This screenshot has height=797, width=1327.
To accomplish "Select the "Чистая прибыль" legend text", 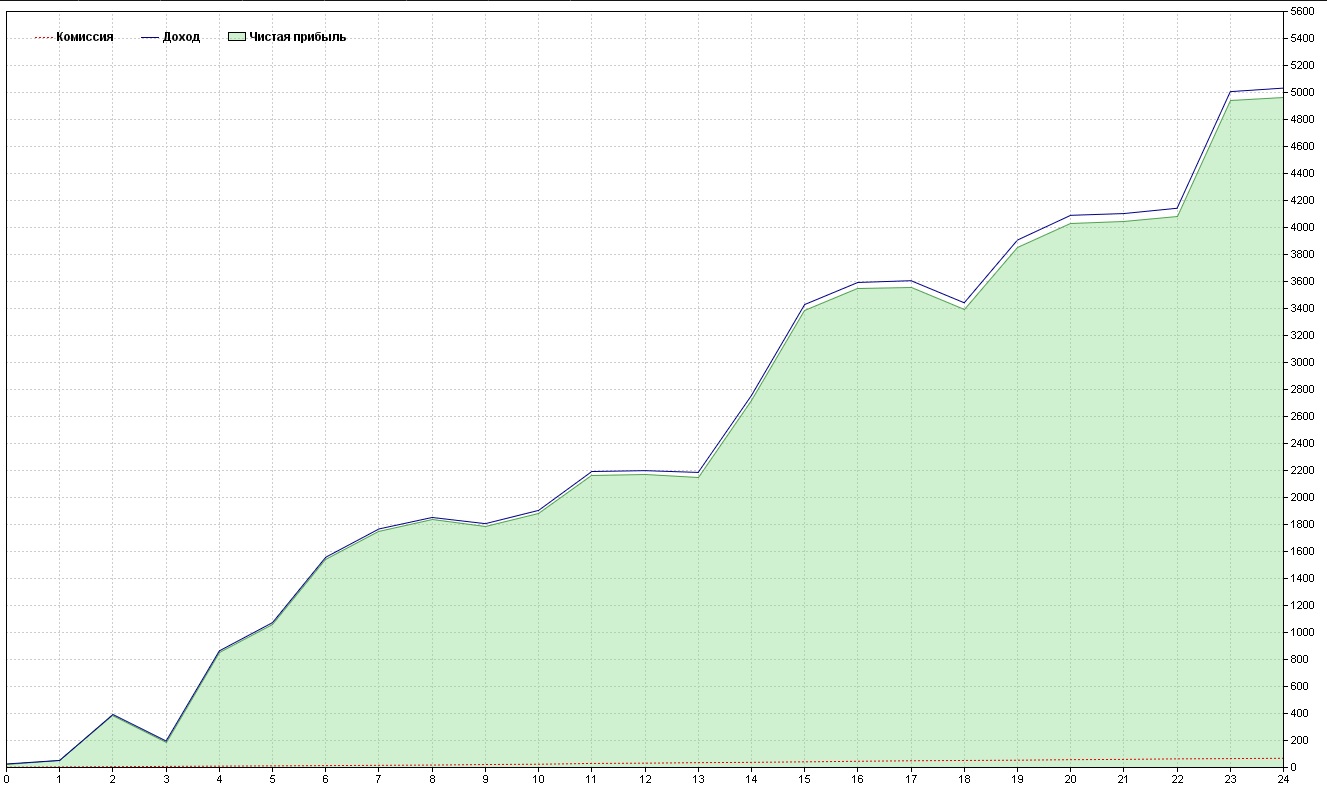I will 297,37.
